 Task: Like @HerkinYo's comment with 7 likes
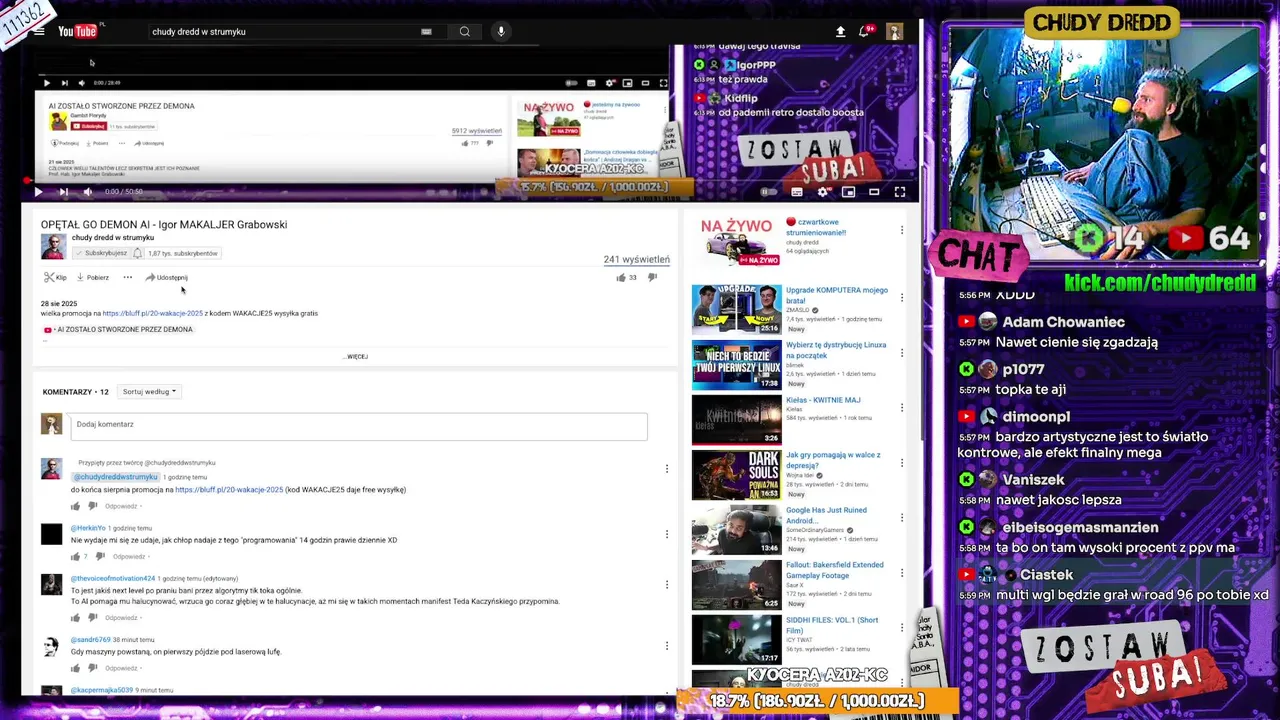[x=75, y=556]
